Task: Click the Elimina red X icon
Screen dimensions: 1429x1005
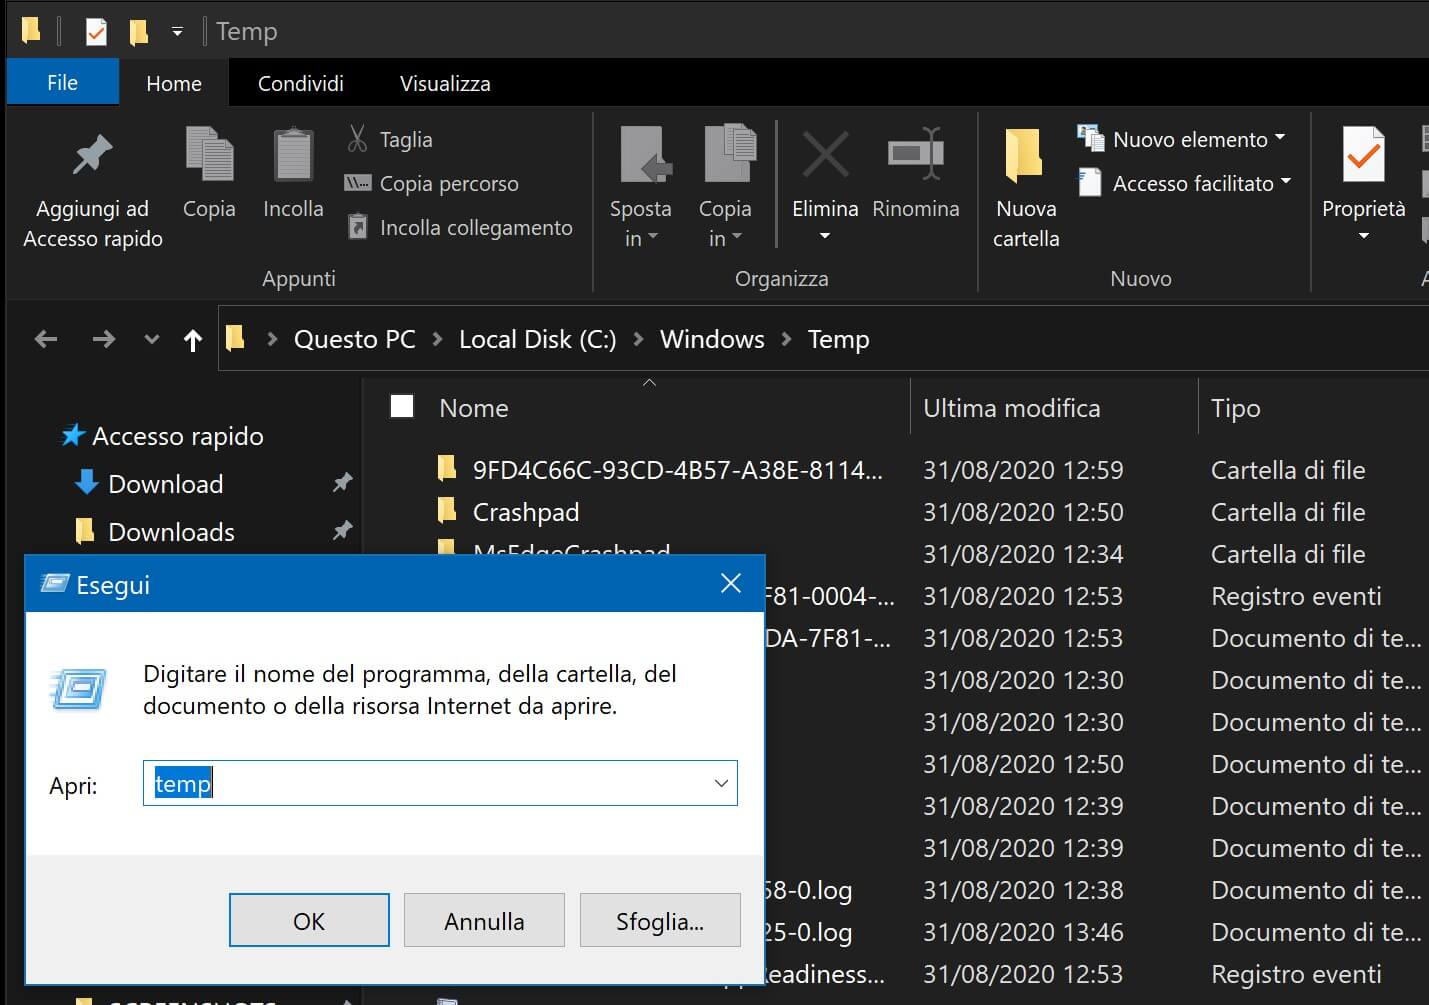Action: (x=825, y=157)
